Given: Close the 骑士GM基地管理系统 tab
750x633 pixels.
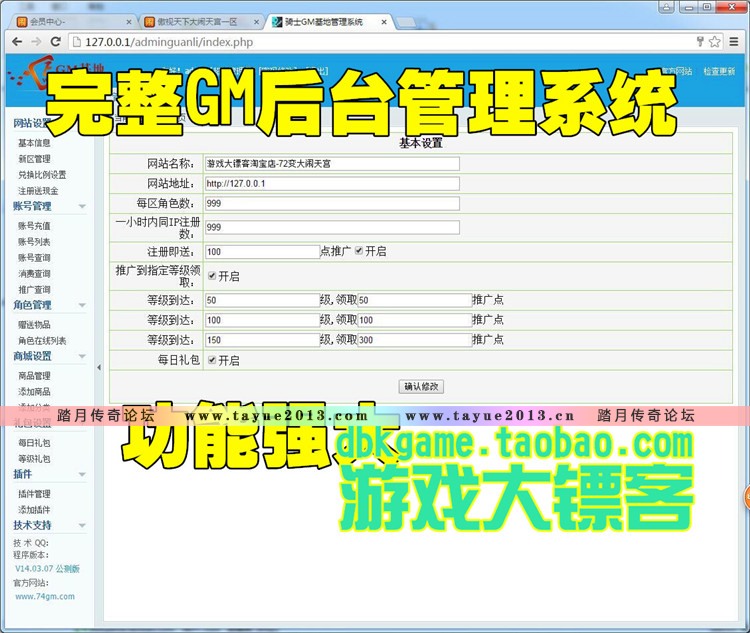Looking at the screenshot, I should pyautogui.click(x=384, y=22).
